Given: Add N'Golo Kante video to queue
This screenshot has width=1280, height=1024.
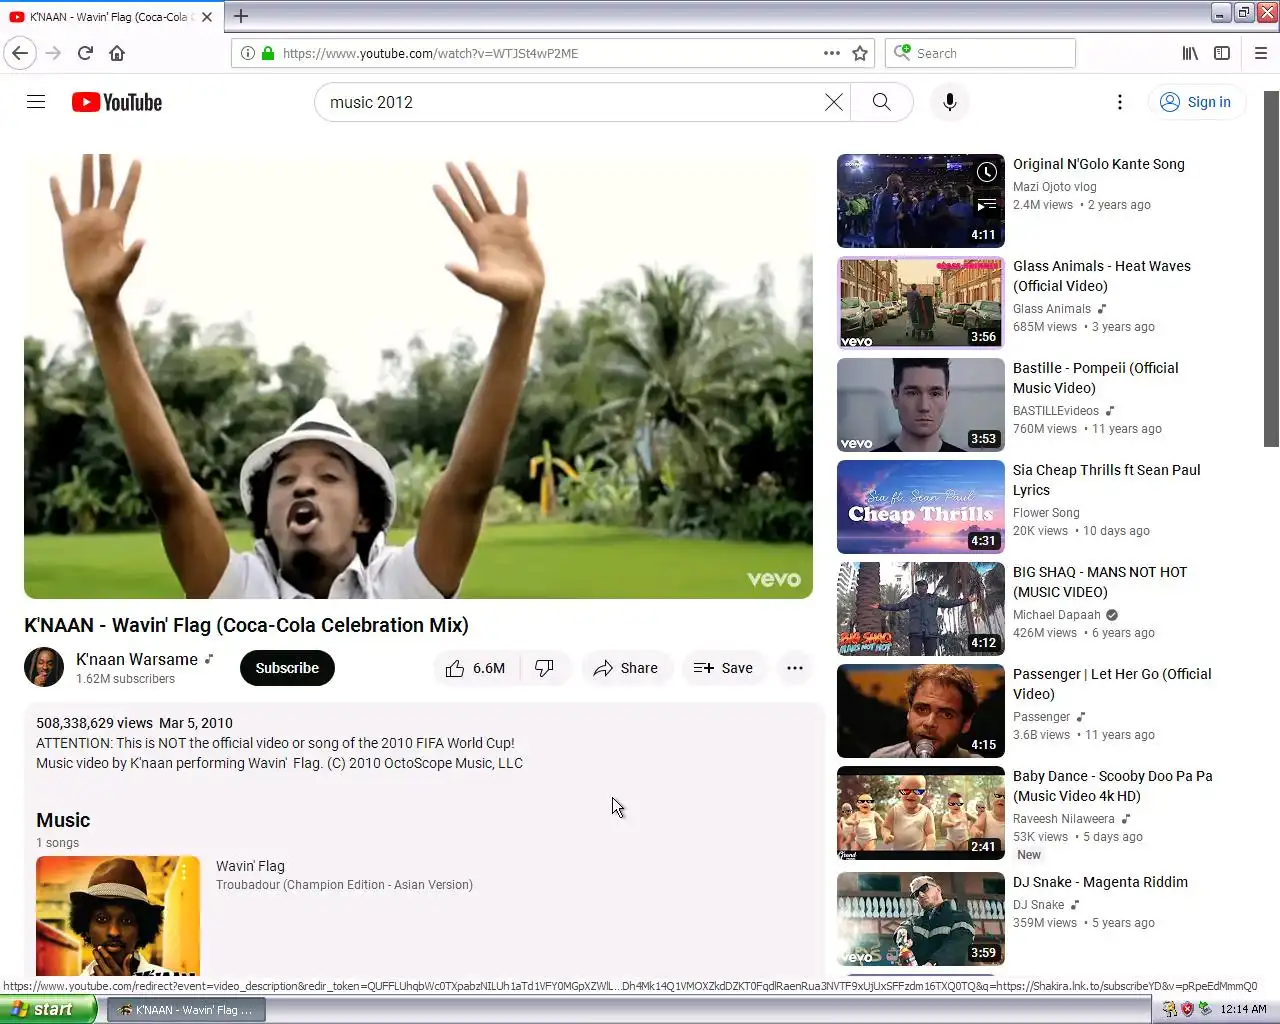Looking at the screenshot, I should pyautogui.click(x=986, y=205).
